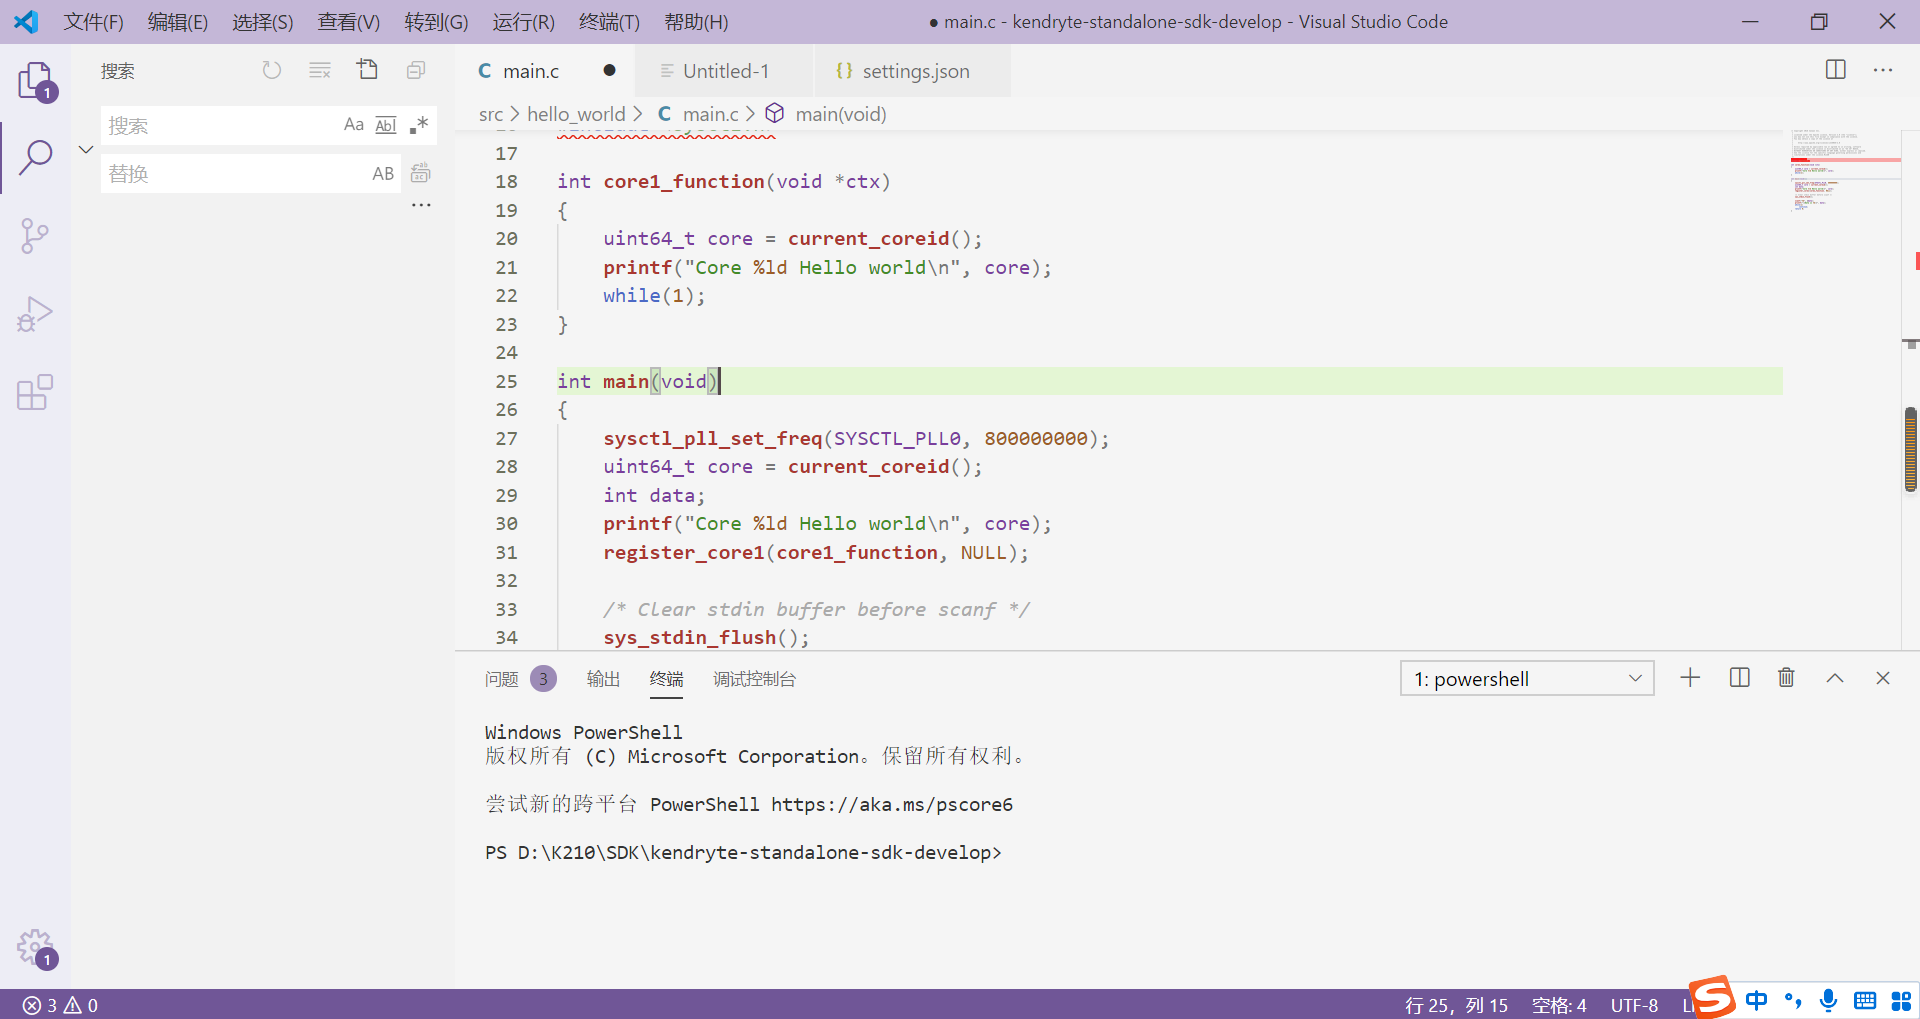1920x1019 pixels.
Task: Click the IME microphone voice input icon
Action: 1828,1000
